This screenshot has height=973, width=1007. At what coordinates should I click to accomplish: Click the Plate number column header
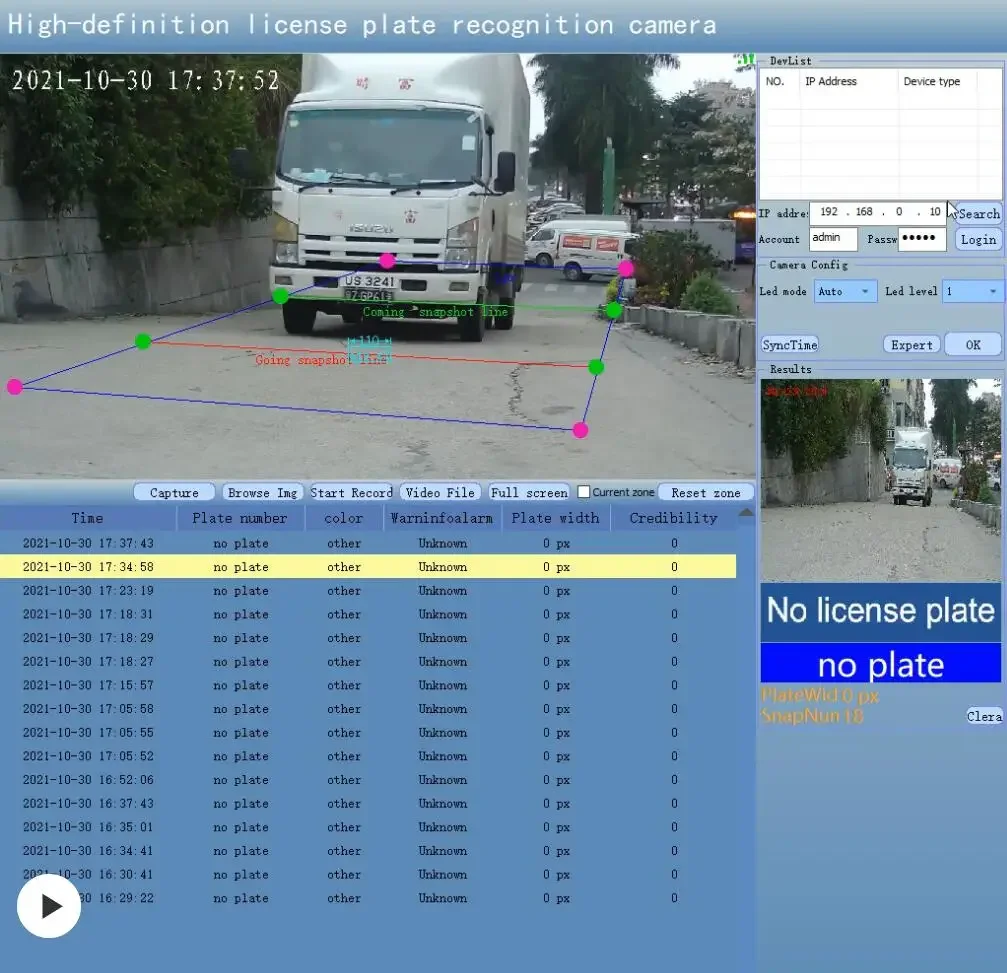coord(240,518)
